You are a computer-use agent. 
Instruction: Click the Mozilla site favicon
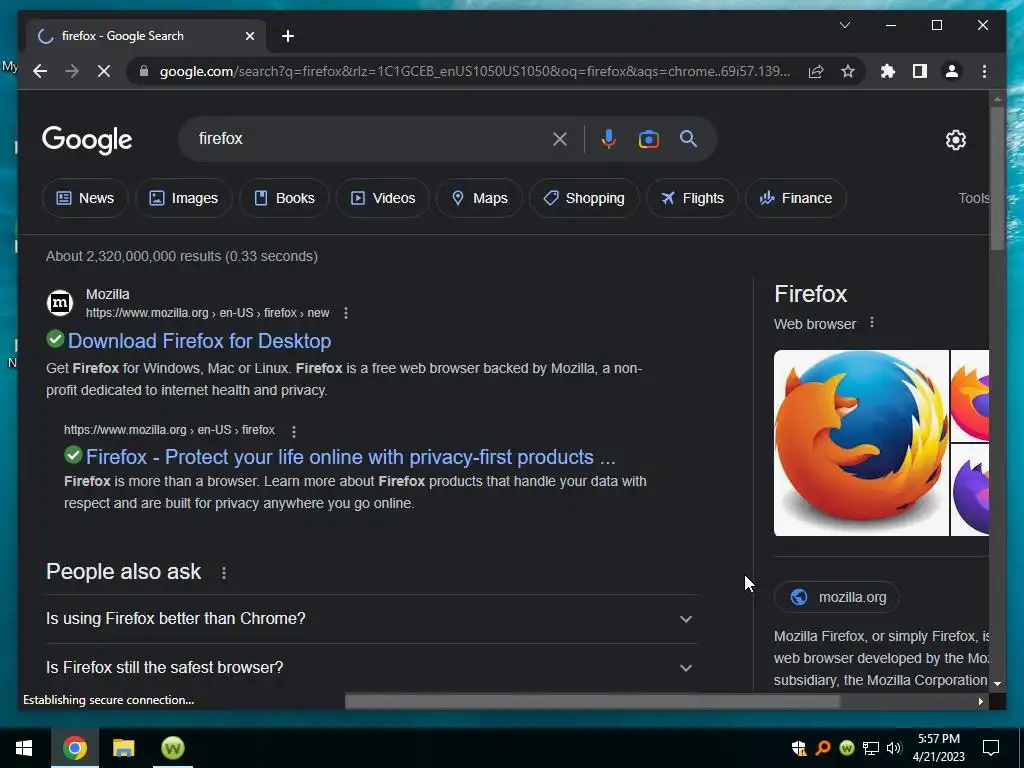59,303
